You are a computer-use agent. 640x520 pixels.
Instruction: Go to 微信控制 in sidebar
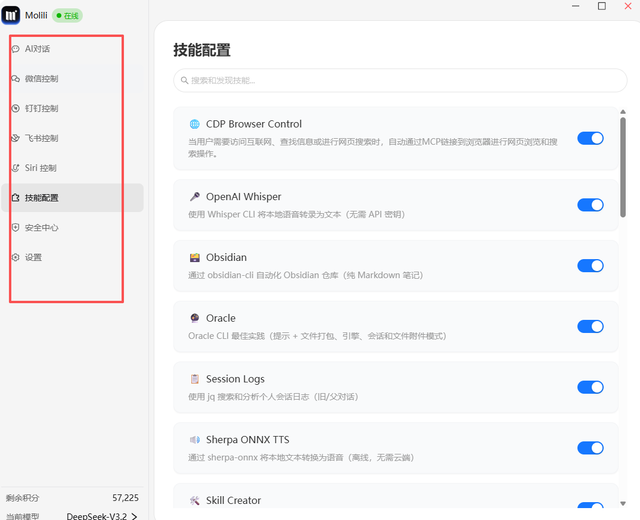72,79
